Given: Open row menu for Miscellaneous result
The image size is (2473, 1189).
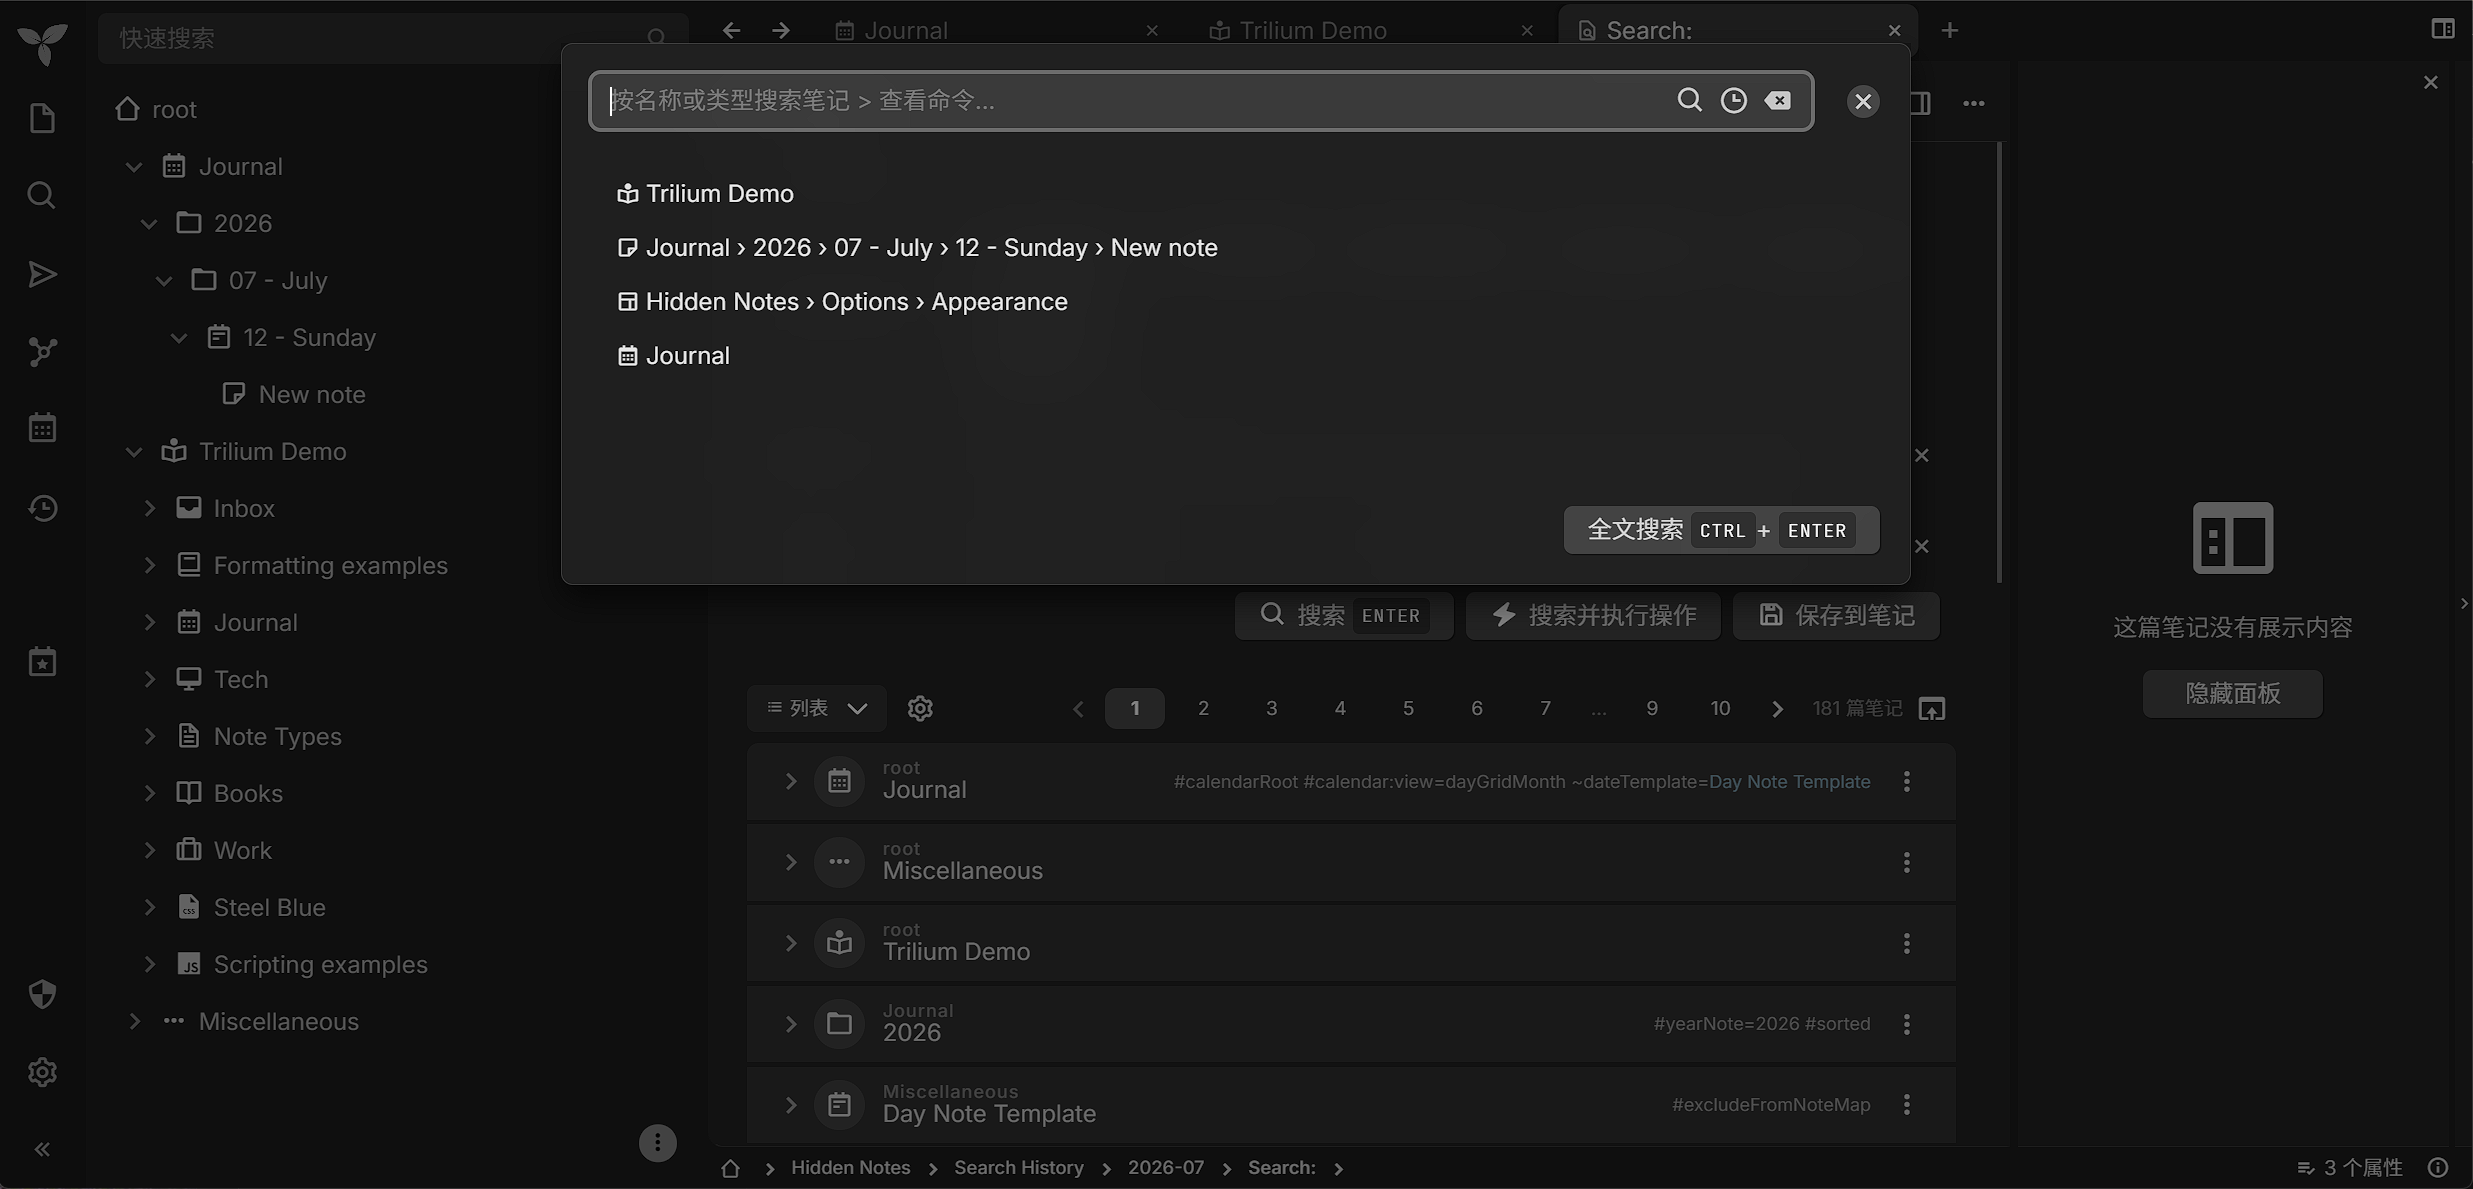Looking at the screenshot, I should coord(1907,862).
